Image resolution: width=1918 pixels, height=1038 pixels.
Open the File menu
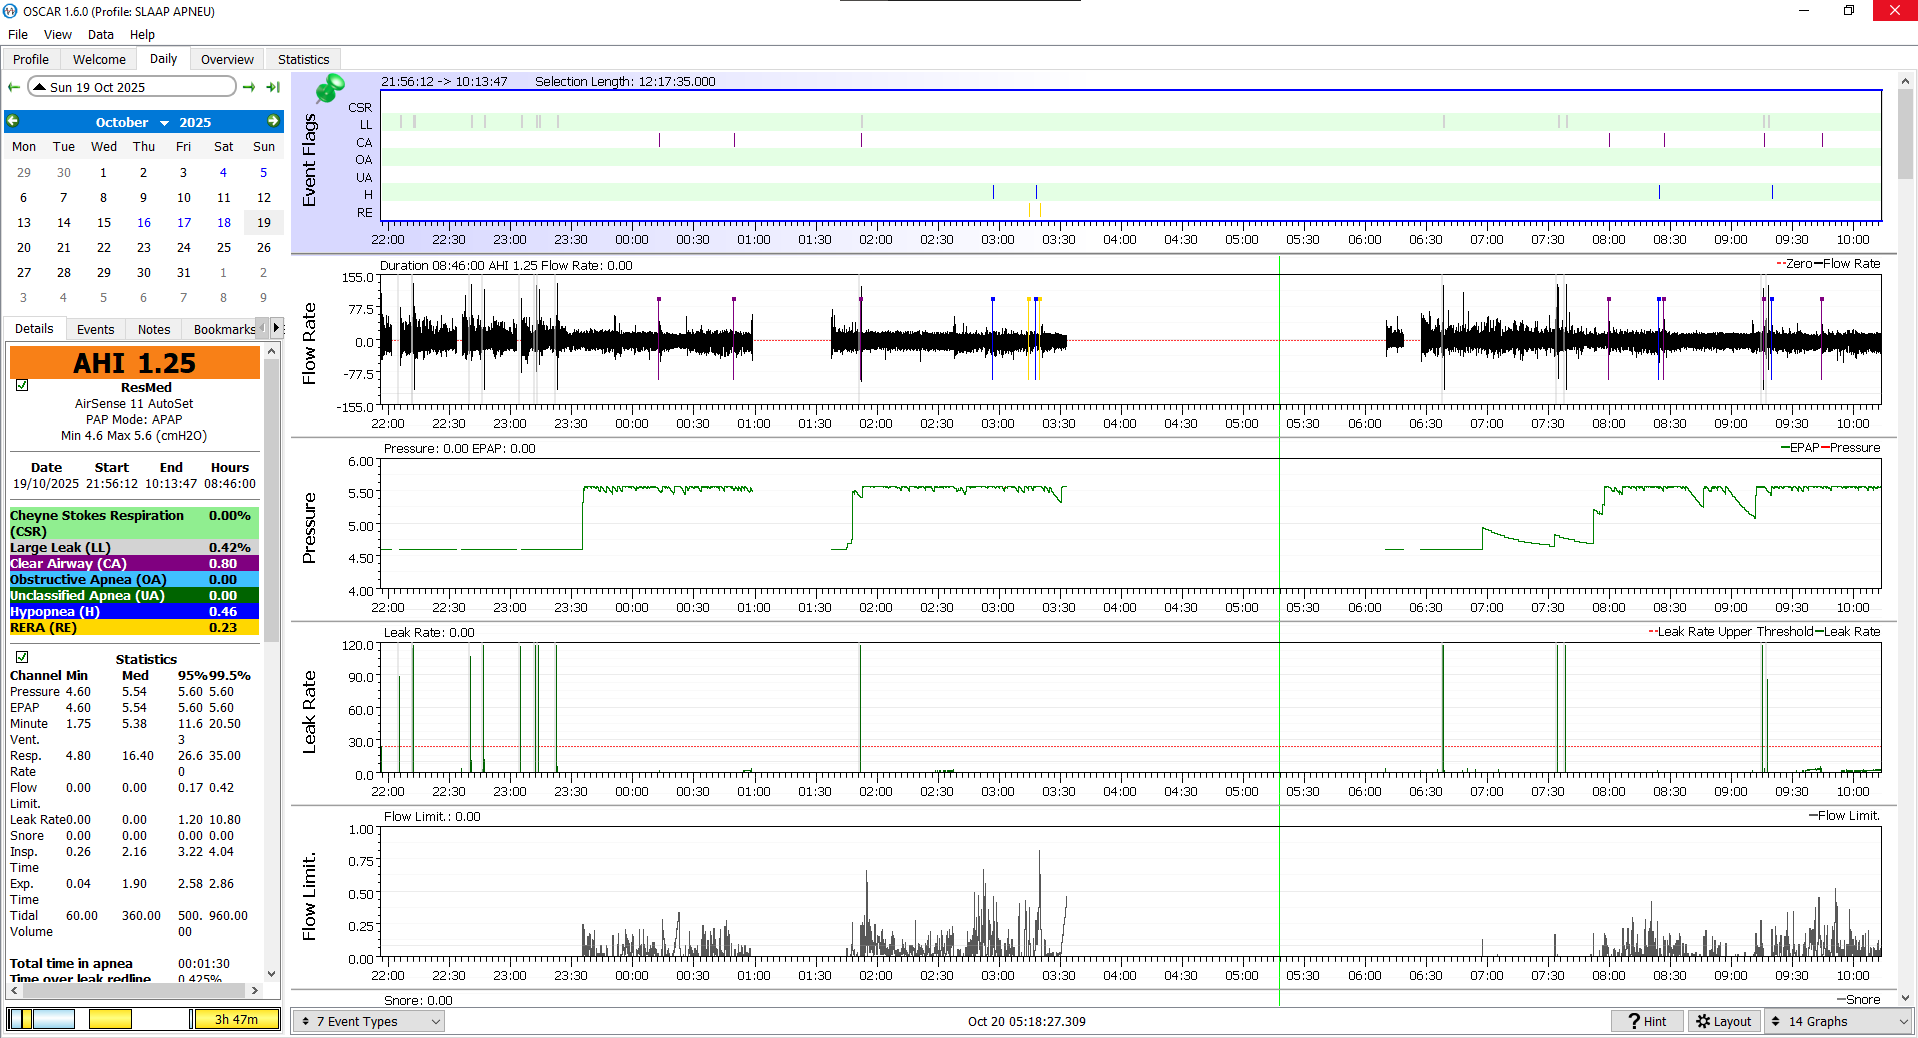18,34
